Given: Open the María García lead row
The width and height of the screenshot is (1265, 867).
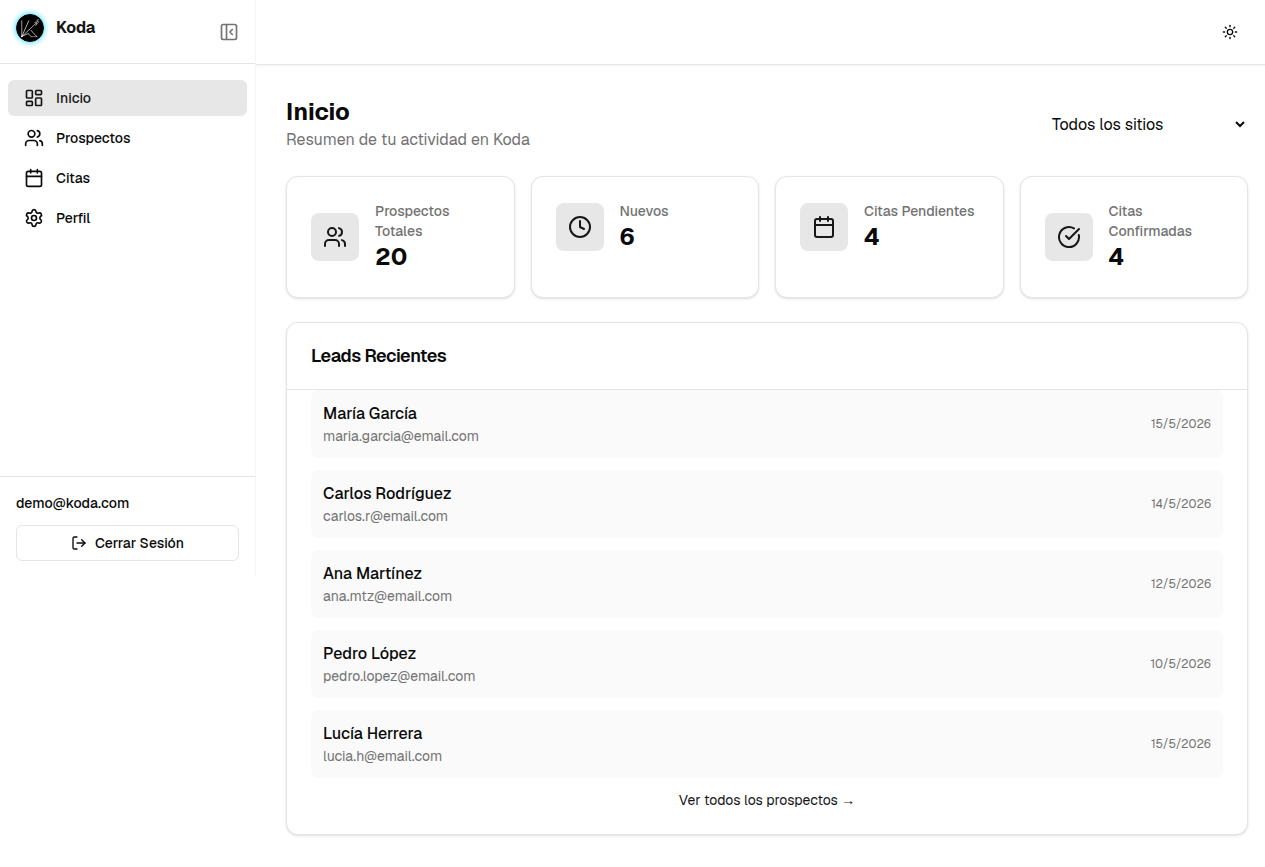Looking at the screenshot, I should pyautogui.click(x=767, y=424).
